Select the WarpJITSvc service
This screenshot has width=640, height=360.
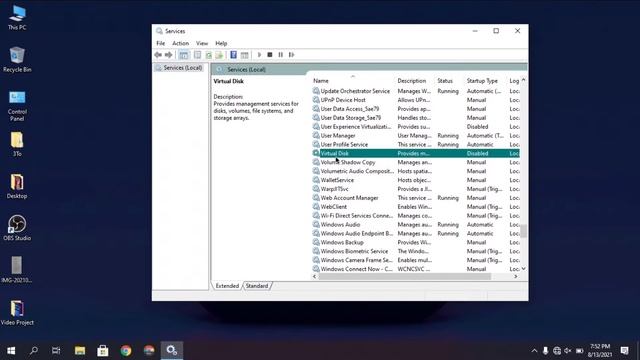[x=416, y=189]
